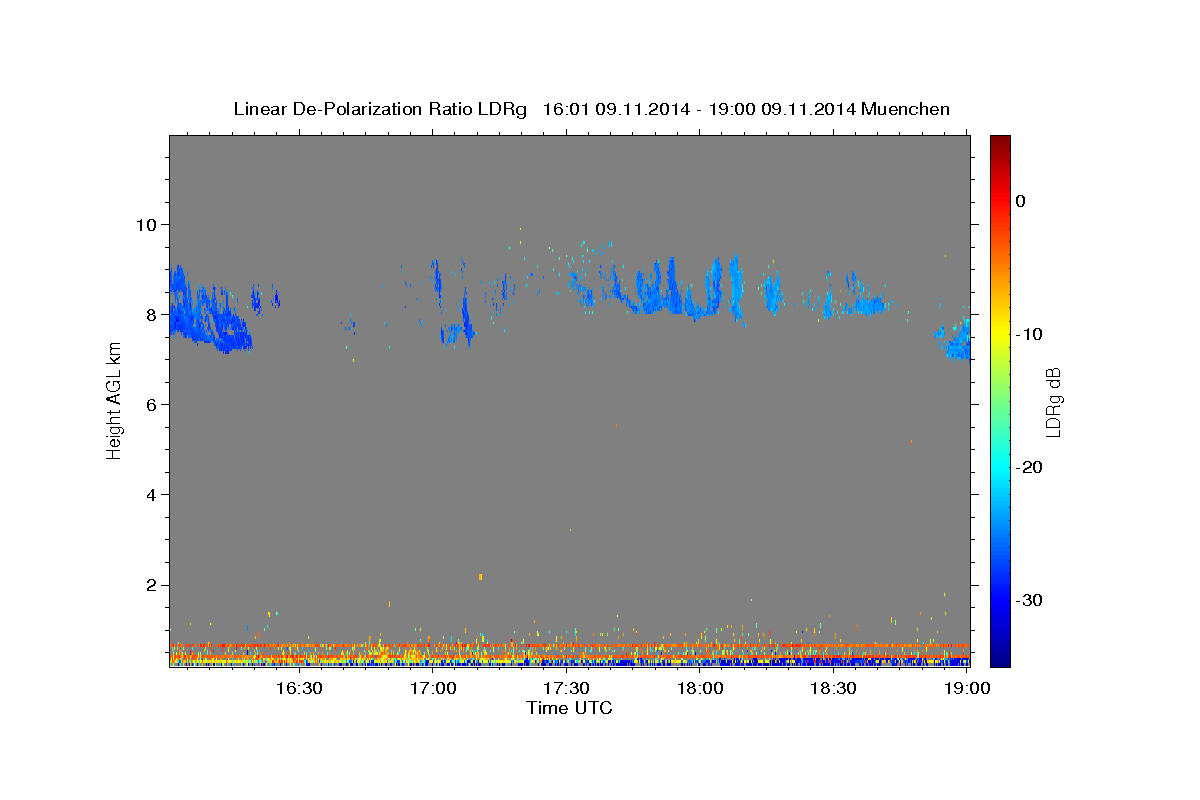This screenshot has height=800, width=1200.
Task: Click the blue cloud echo at 19:00
Action: pos(956,339)
